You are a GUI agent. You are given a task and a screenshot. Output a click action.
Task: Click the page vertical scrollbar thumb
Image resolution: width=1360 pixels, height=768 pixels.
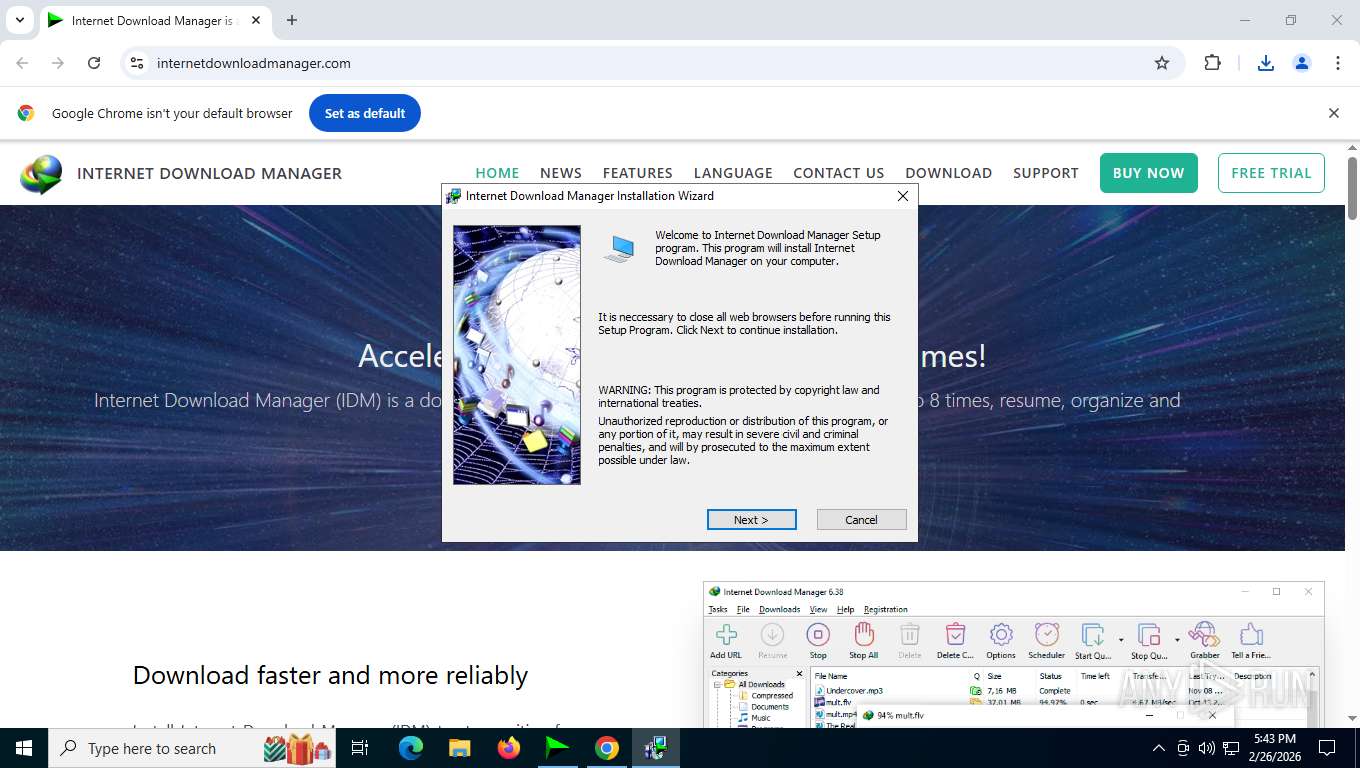1353,188
